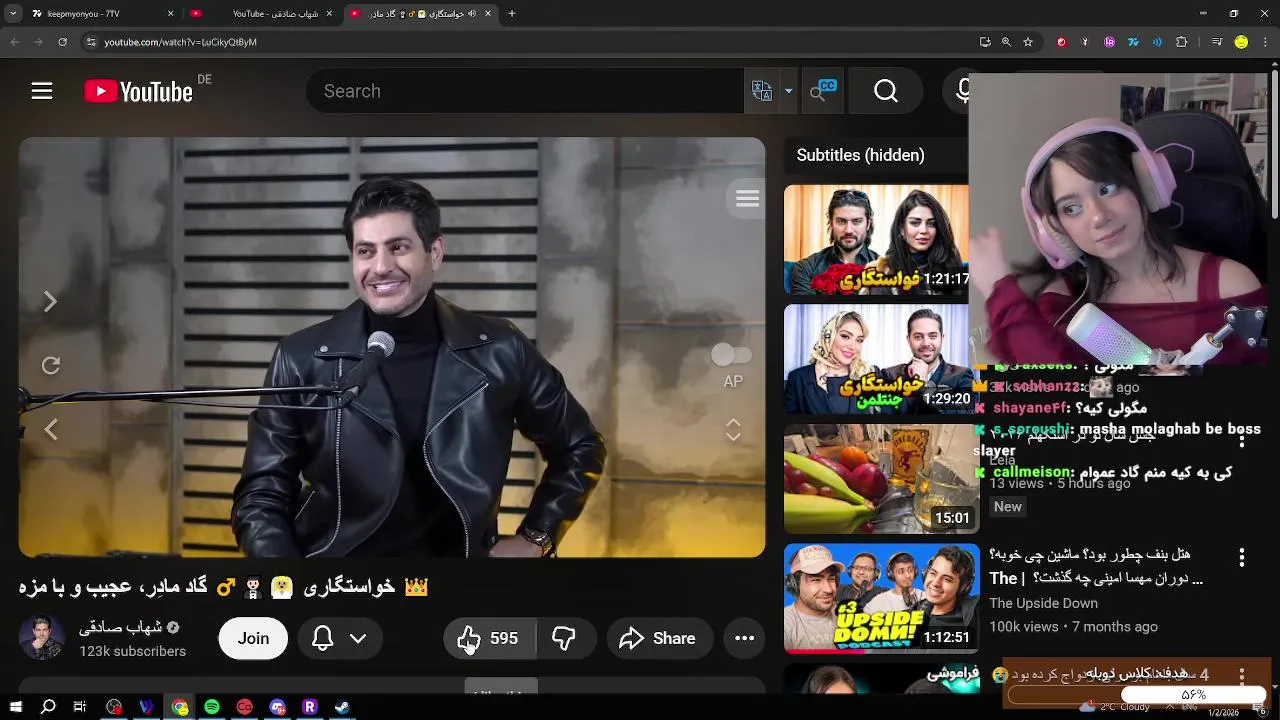Click Chrome icon on the taskbar
The height and width of the screenshot is (720, 1280).
click(x=180, y=707)
